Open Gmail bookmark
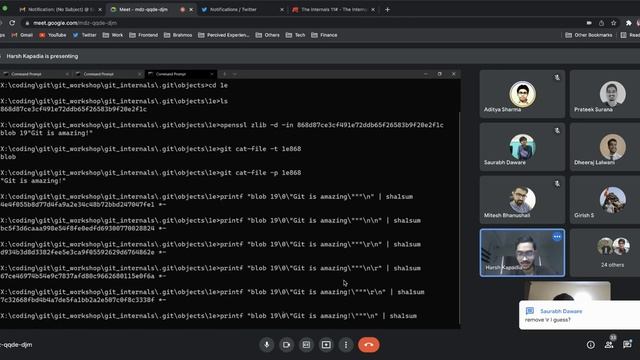Screen dimensions: 640x360 [22, 35]
